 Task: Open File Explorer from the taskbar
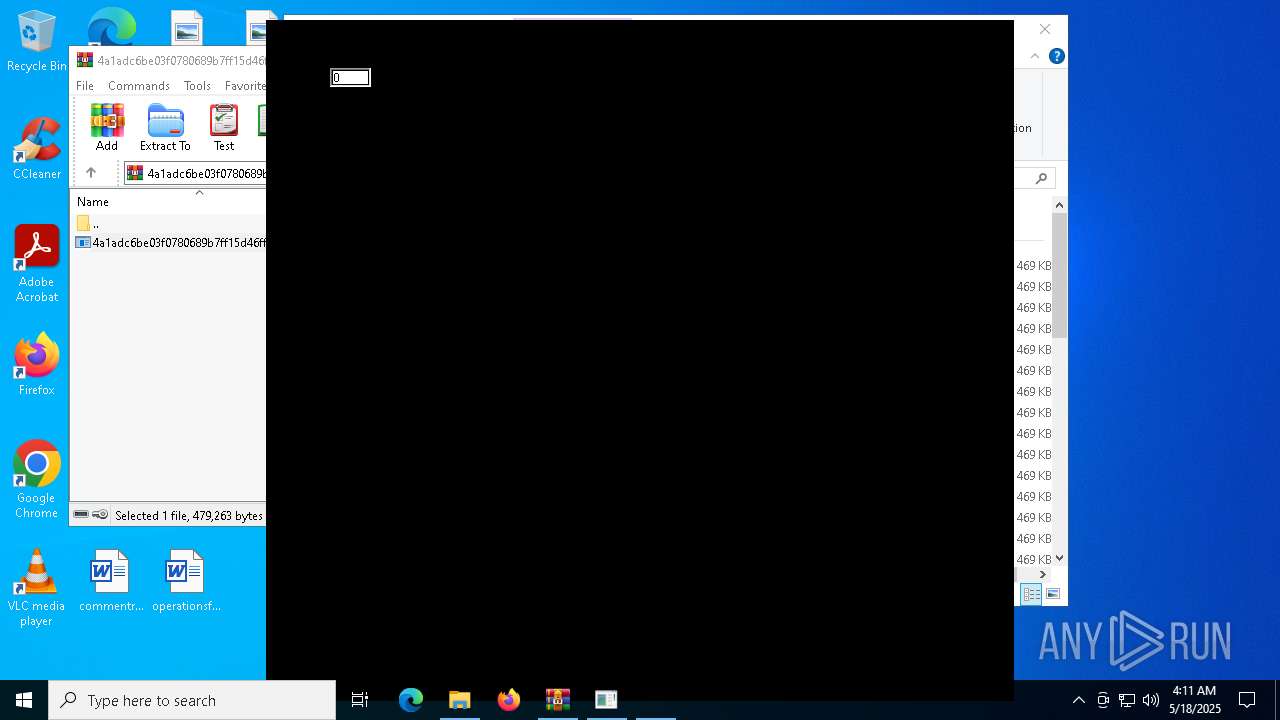460,700
